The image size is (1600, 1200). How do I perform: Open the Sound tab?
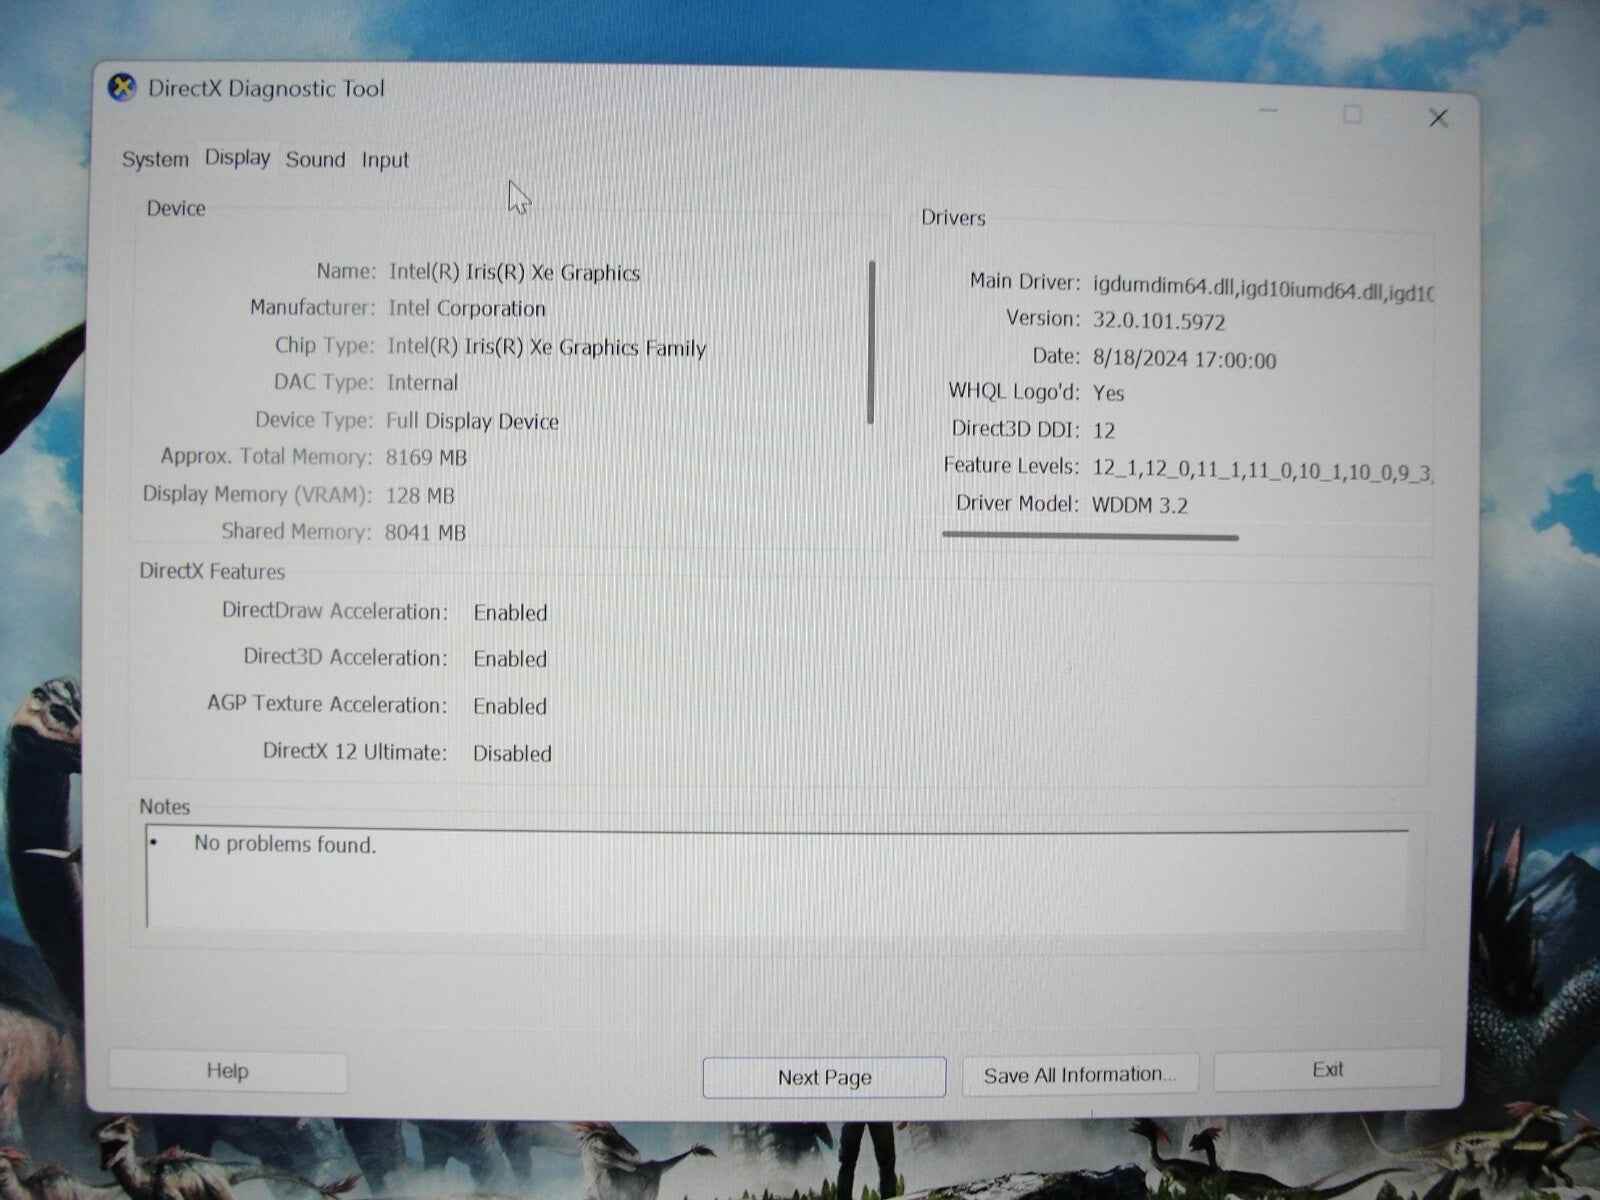(315, 159)
